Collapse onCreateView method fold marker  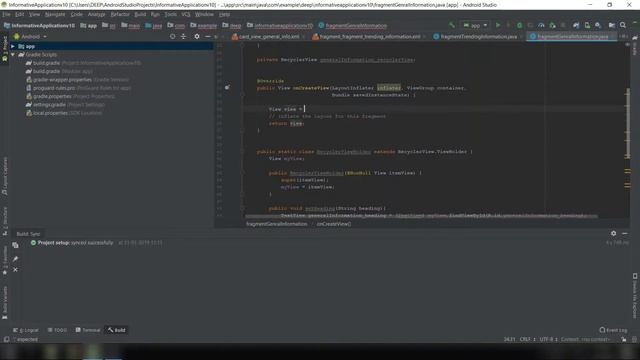point(242,95)
